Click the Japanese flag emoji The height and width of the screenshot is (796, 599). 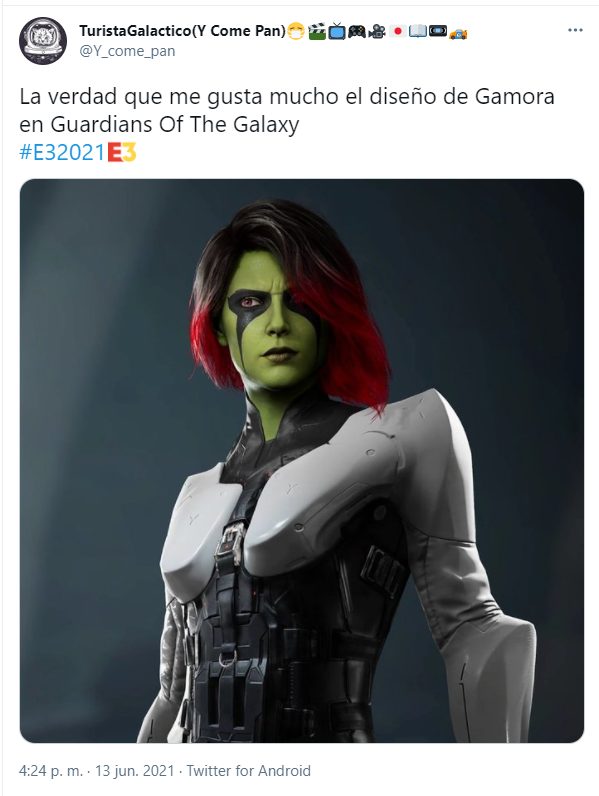397,32
